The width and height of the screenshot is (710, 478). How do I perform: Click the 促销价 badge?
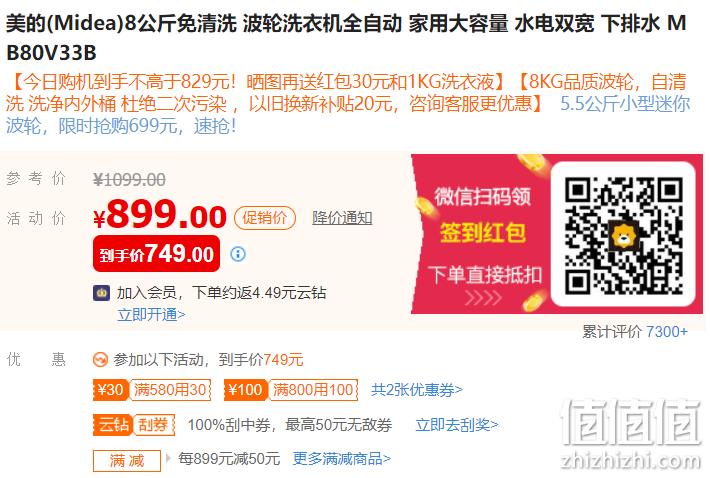point(265,218)
